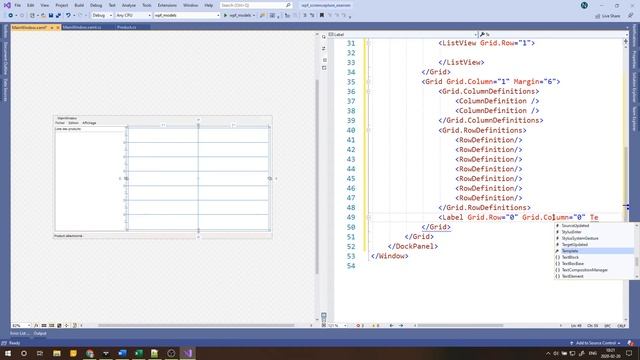
Task: Open the Windows notification center icon
Action: coord(629,353)
